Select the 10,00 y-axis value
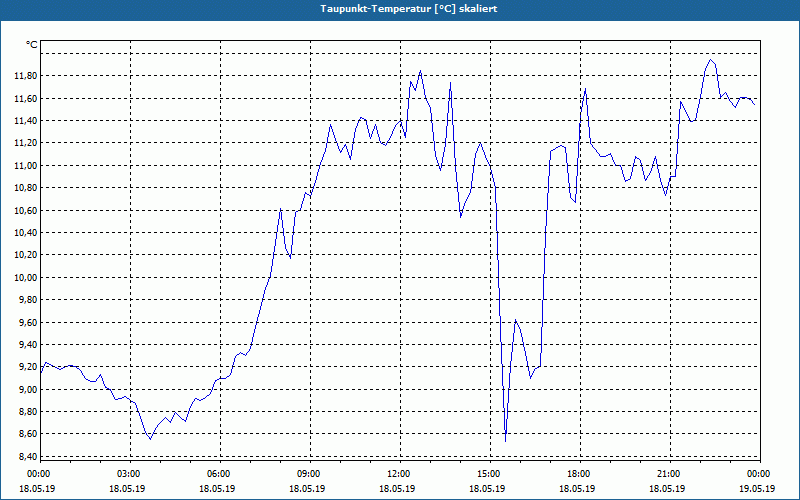800x500 pixels. [x=26, y=278]
